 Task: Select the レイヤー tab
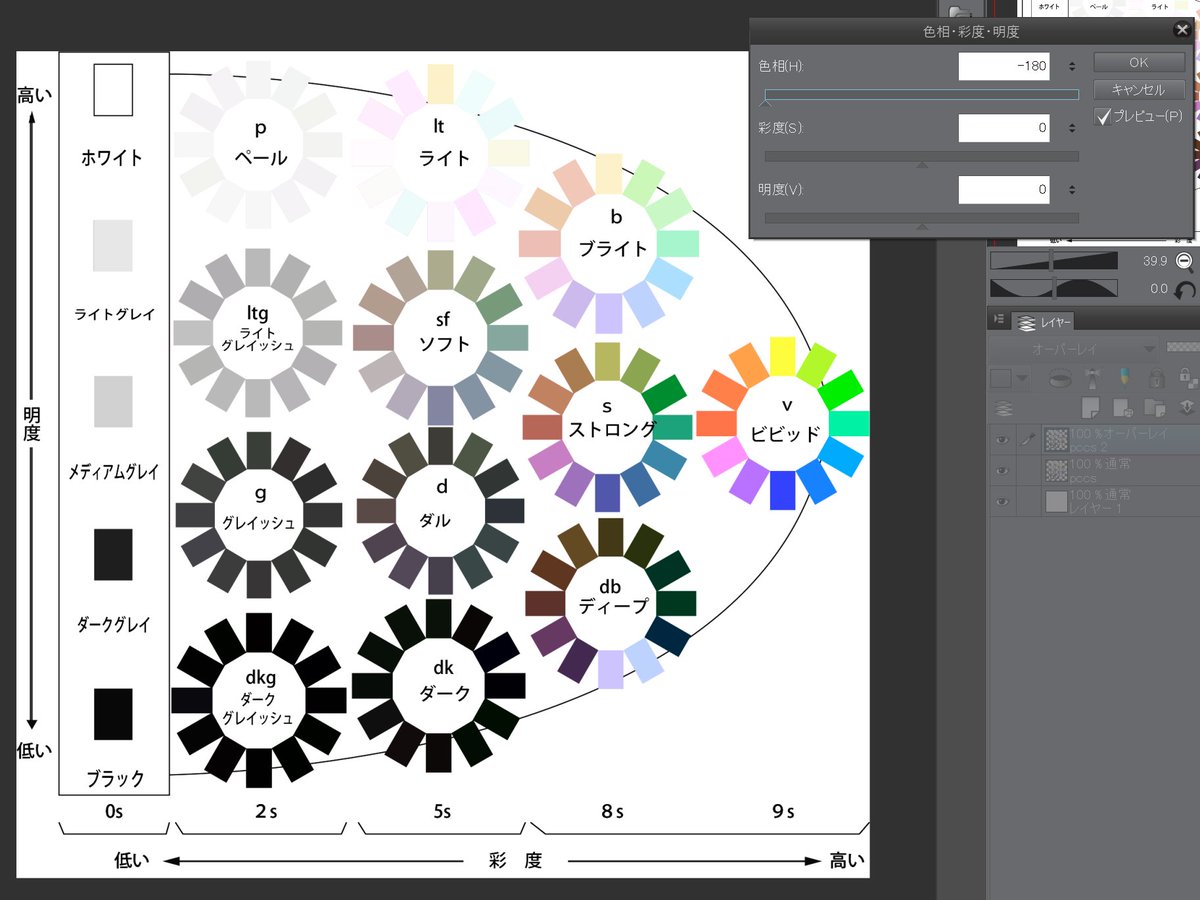(1042, 321)
